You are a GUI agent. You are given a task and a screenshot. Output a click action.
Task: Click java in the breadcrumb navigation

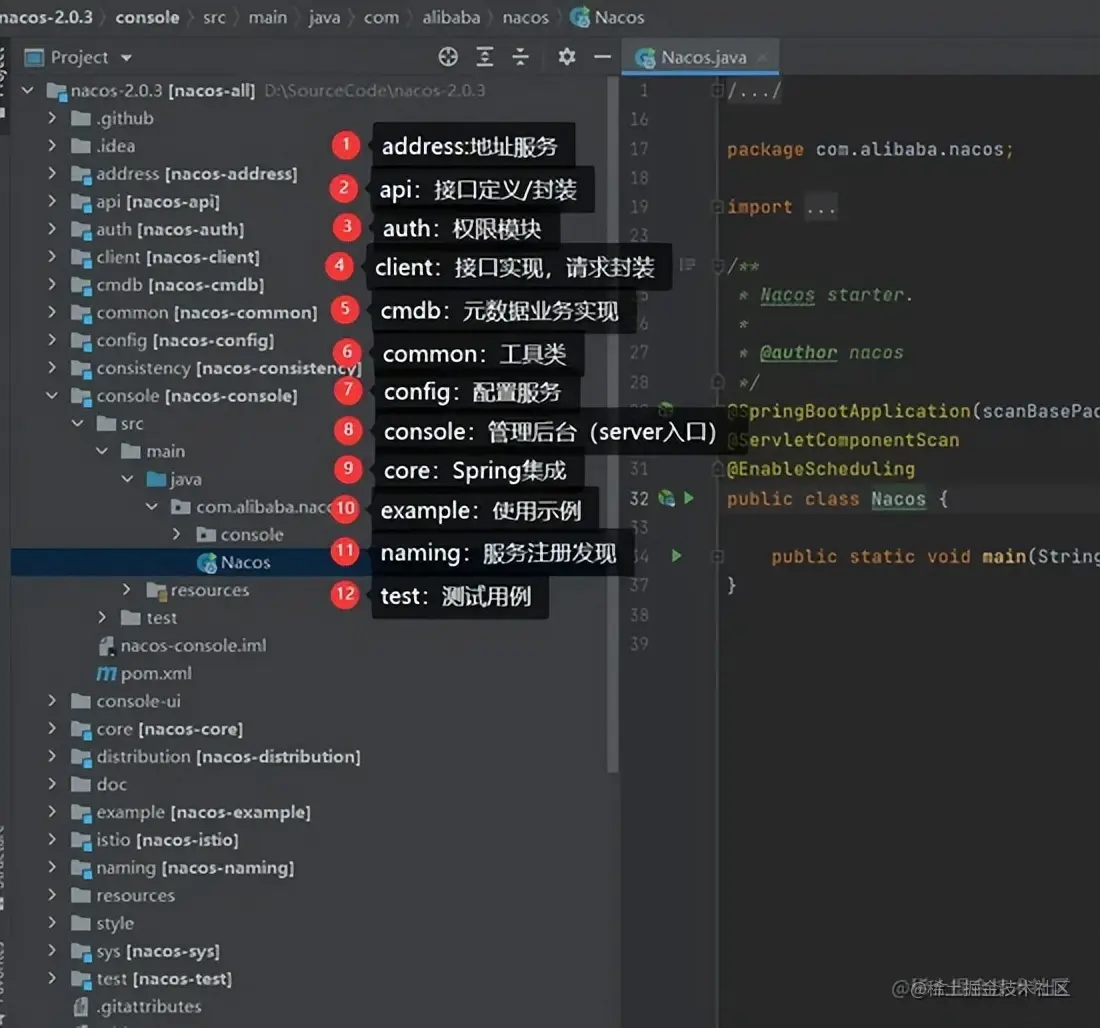click(x=324, y=16)
